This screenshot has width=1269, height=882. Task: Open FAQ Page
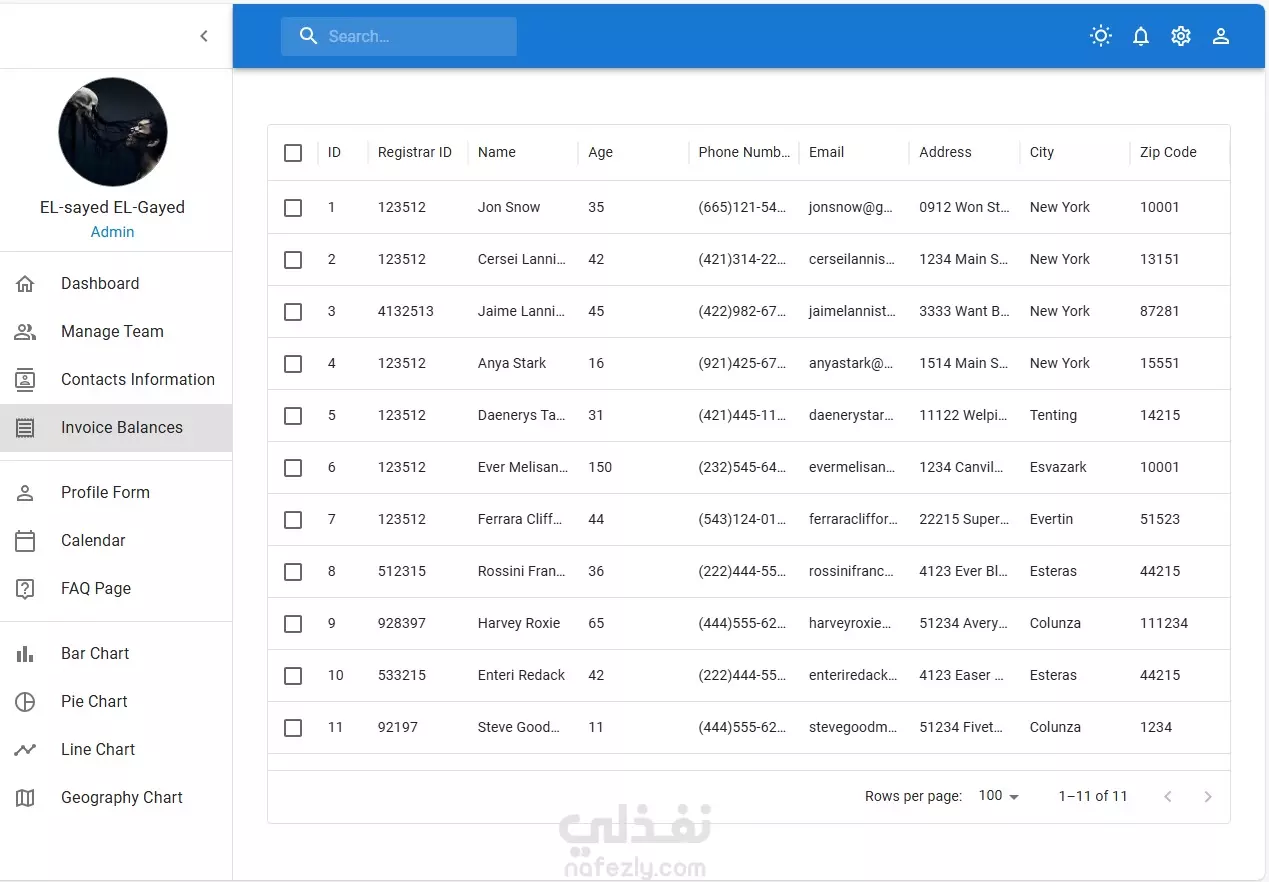[x=116, y=589]
